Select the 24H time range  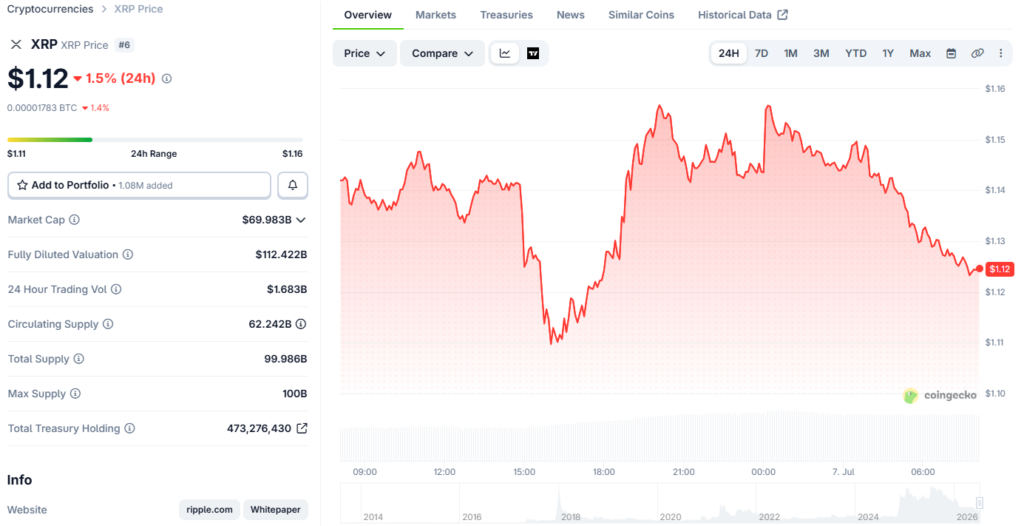[729, 54]
